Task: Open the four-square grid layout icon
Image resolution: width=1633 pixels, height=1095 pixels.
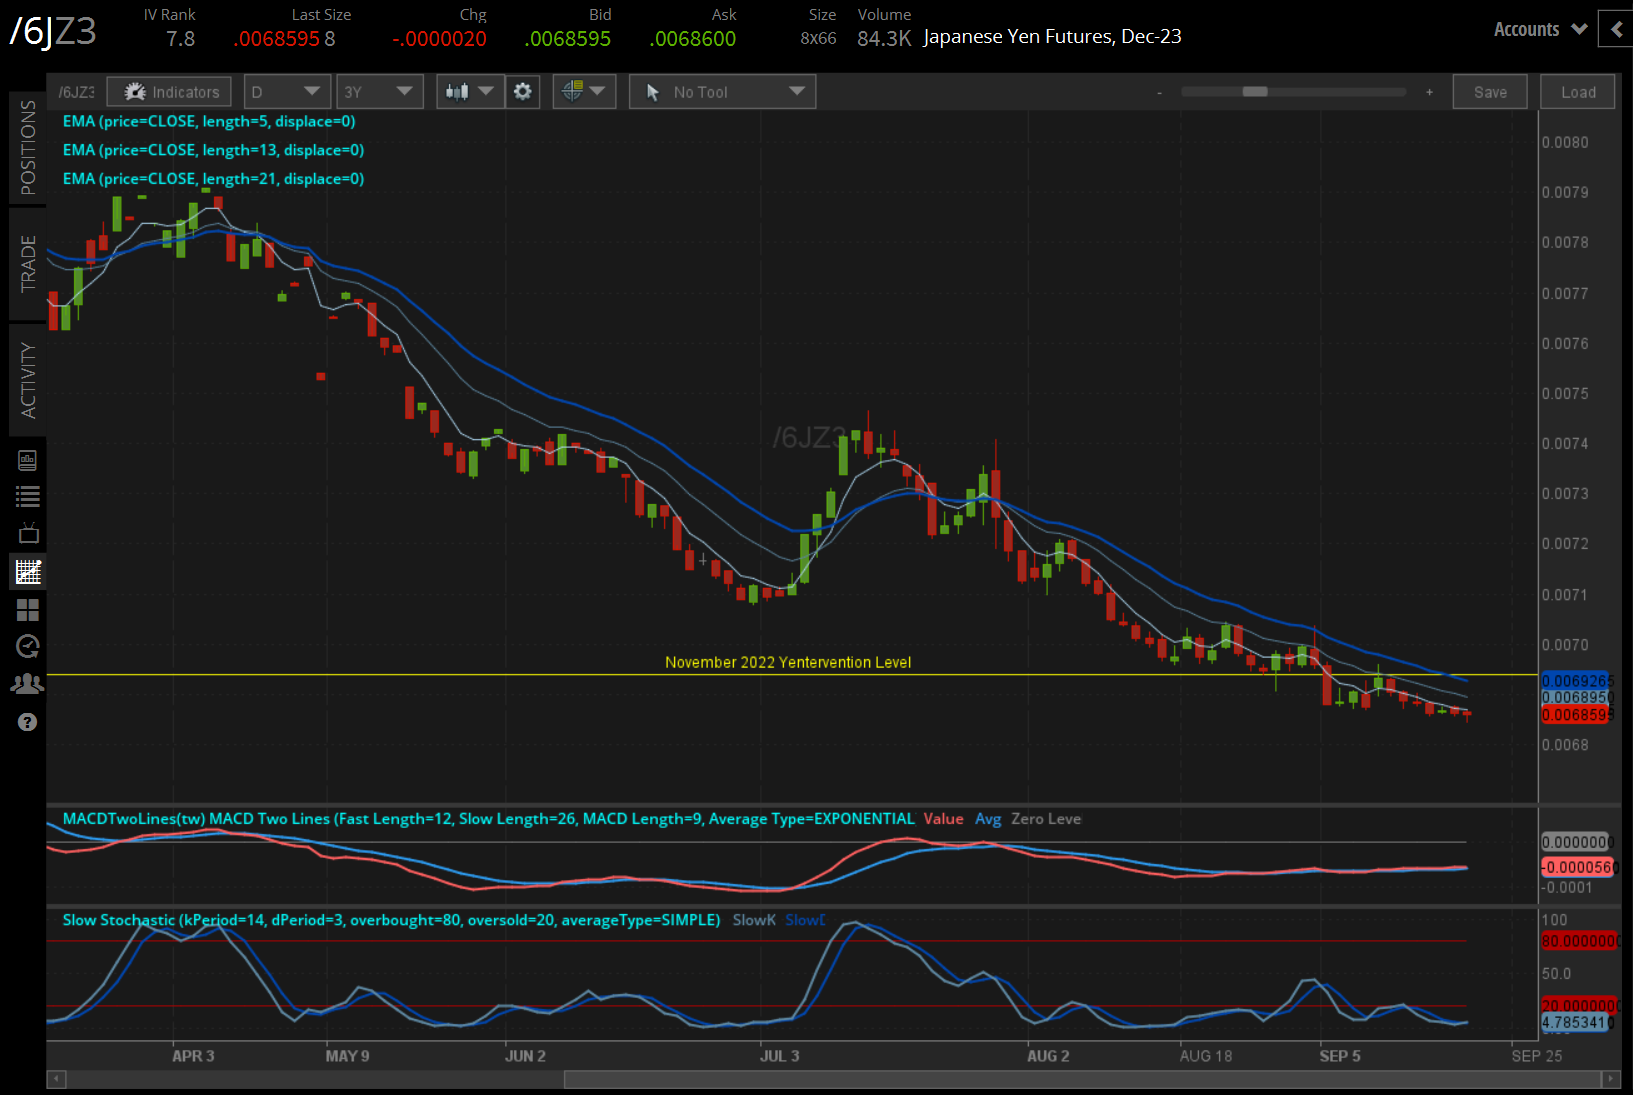Action: 28,610
